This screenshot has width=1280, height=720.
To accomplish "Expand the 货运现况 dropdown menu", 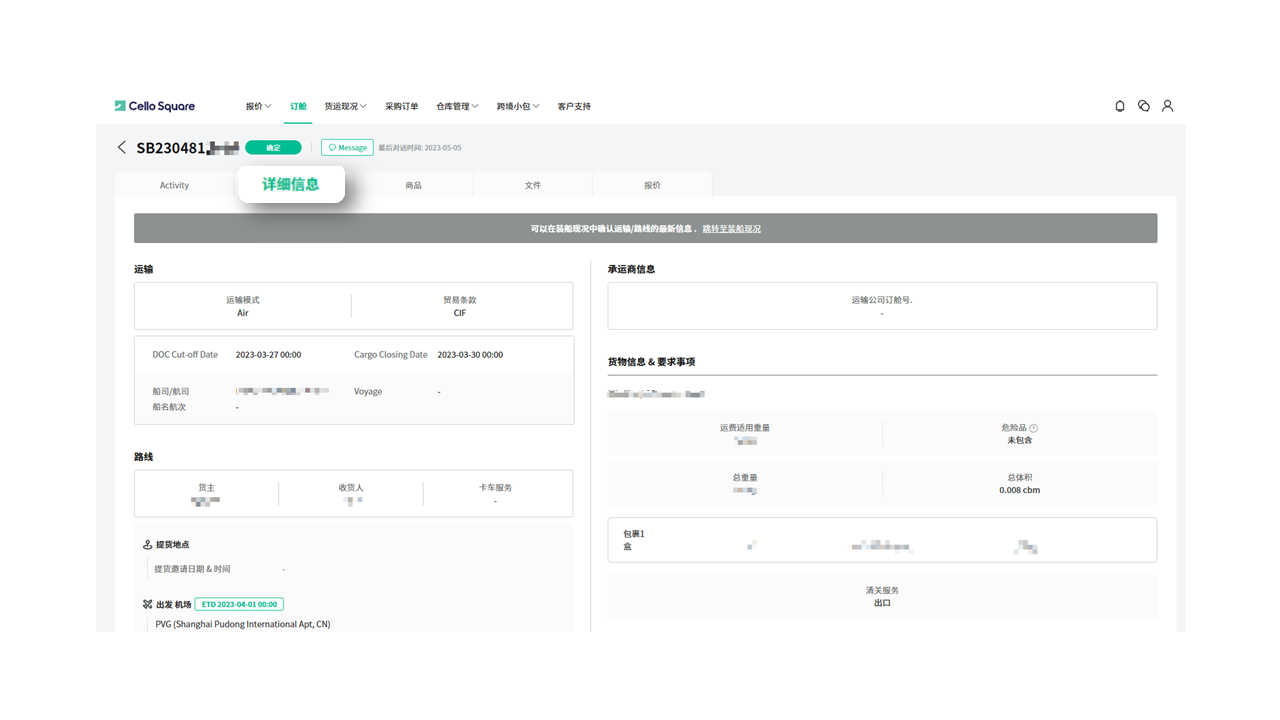I will click(345, 106).
